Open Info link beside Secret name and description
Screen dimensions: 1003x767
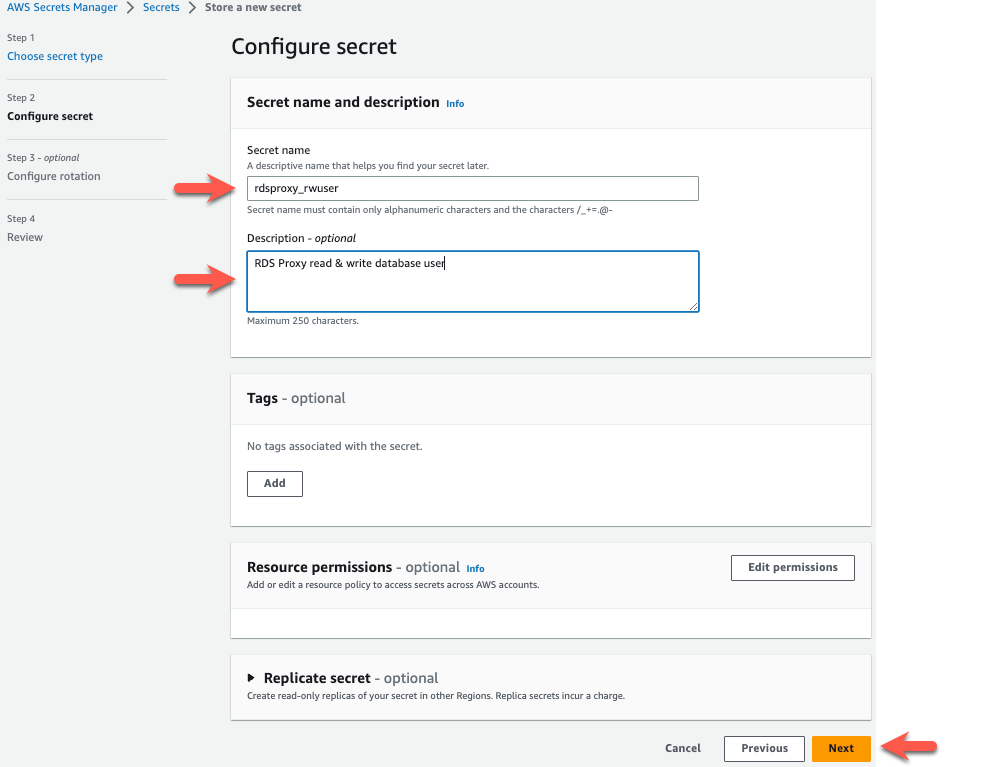click(455, 104)
